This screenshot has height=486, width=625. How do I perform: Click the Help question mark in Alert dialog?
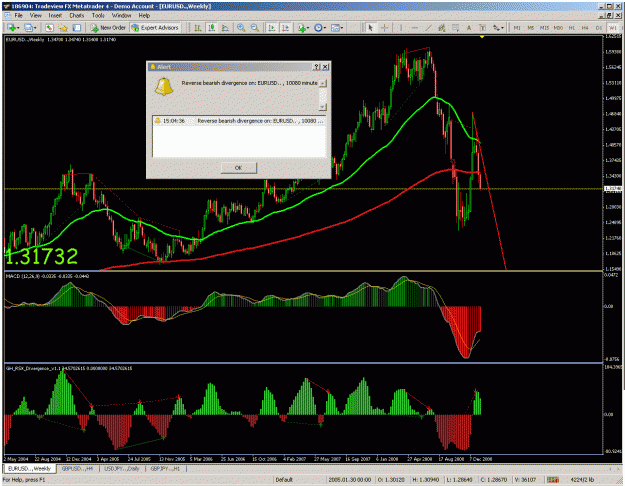tap(316, 67)
